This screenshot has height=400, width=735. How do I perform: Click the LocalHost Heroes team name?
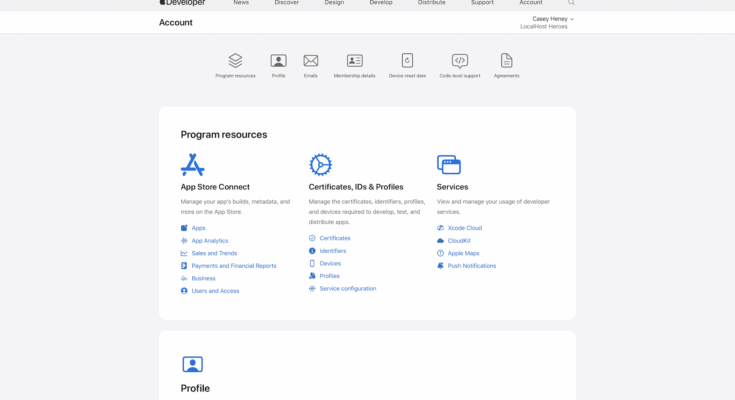[x=544, y=27]
